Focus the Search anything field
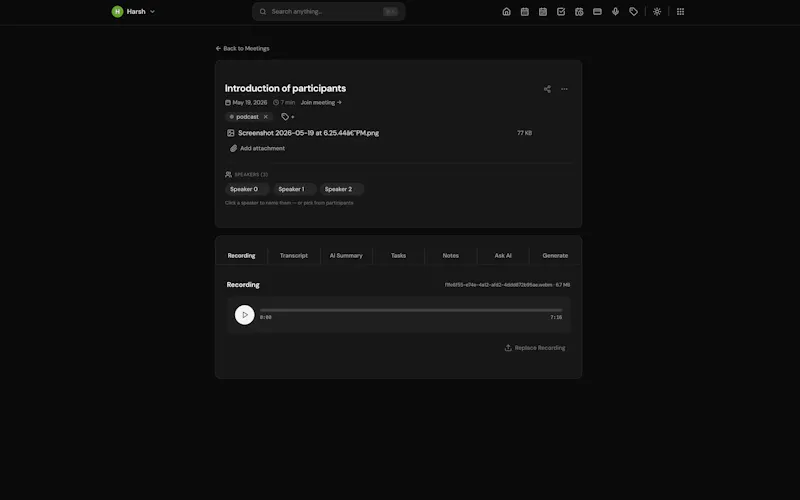 point(329,12)
